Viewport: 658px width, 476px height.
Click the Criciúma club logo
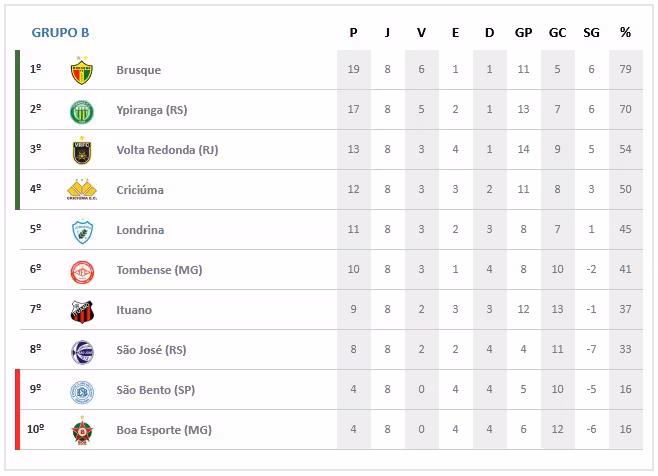coord(81,190)
